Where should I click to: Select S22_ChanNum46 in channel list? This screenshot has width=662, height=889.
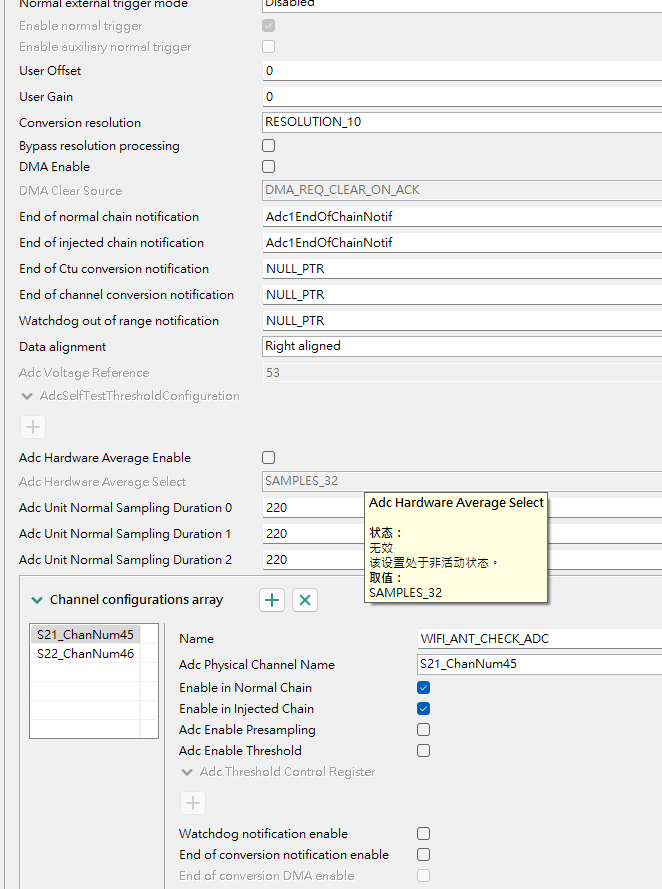pos(85,654)
